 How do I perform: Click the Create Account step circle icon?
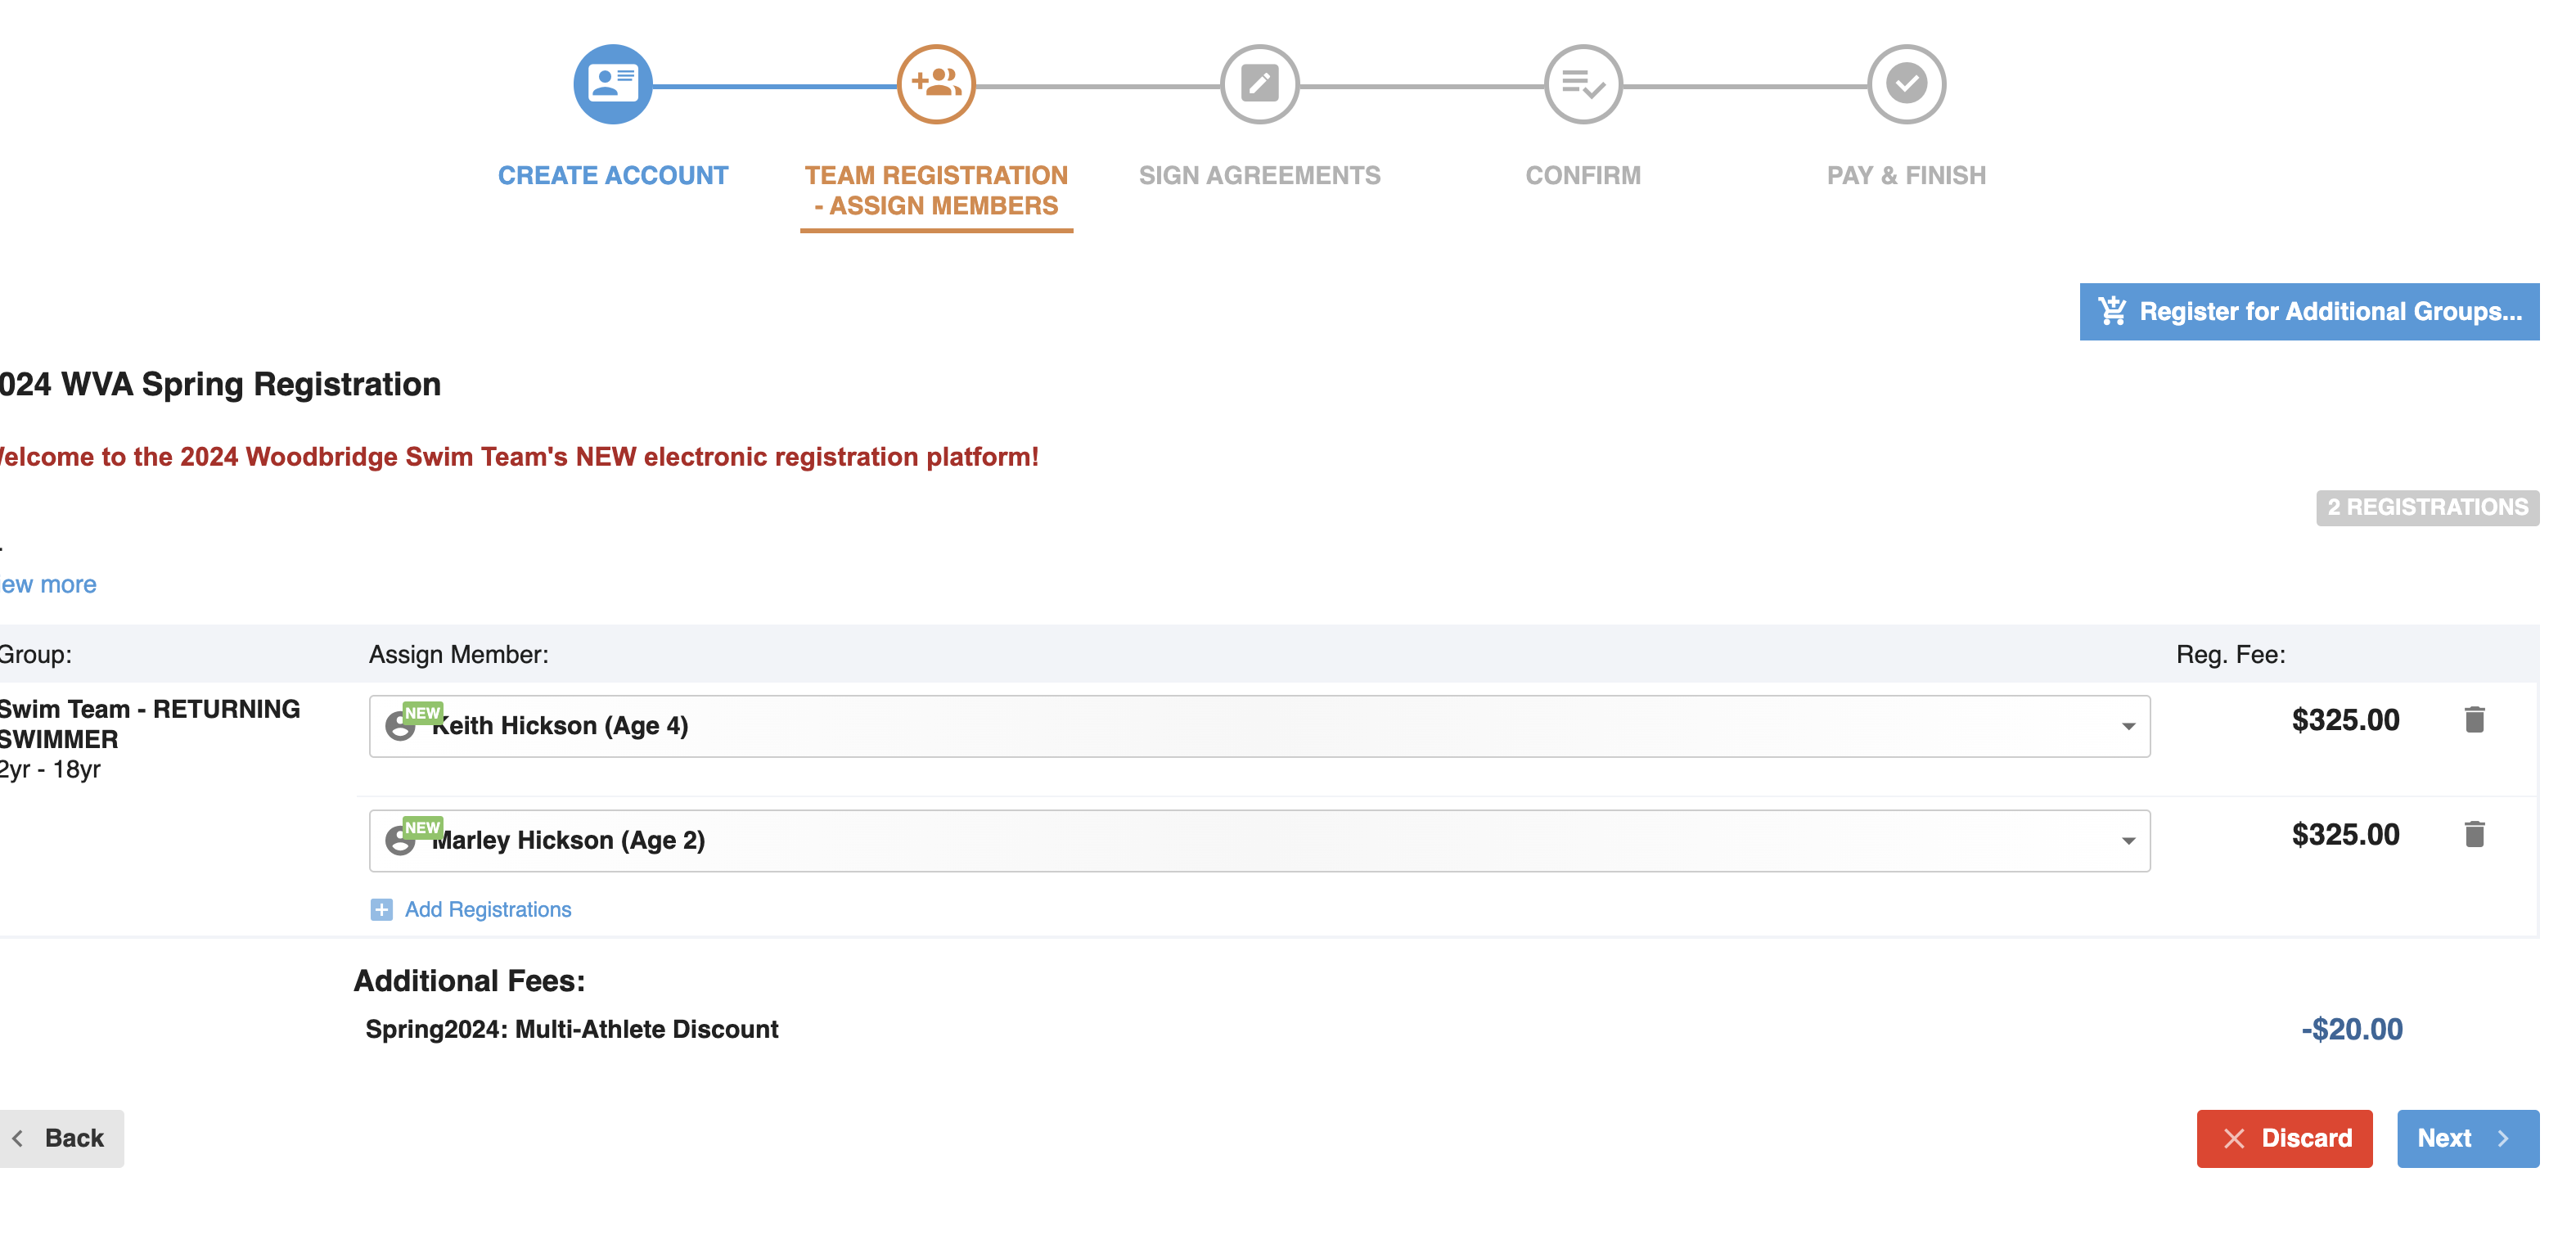tap(612, 84)
